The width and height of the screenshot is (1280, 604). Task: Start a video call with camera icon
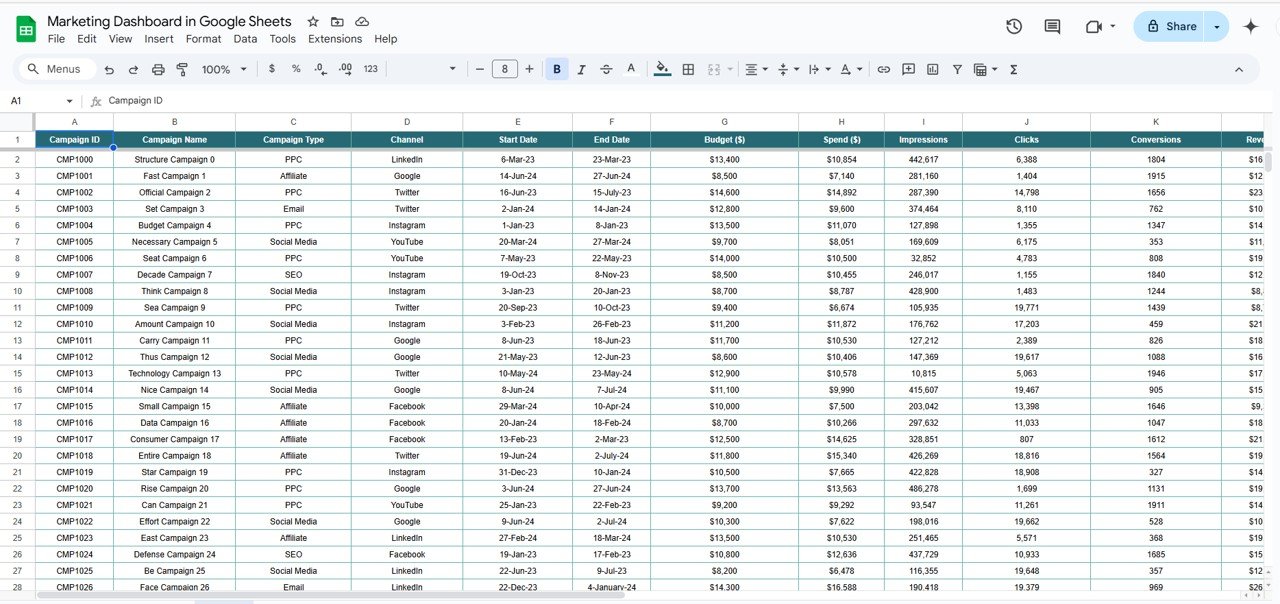coord(1093,27)
